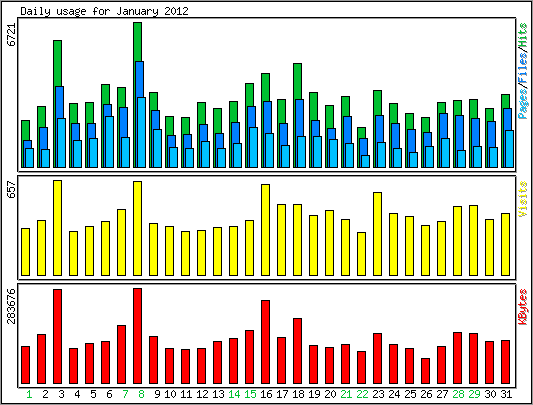This screenshot has width=533, height=405.
Task: Click day 31 on the x-axis
Action: point(506,394)
